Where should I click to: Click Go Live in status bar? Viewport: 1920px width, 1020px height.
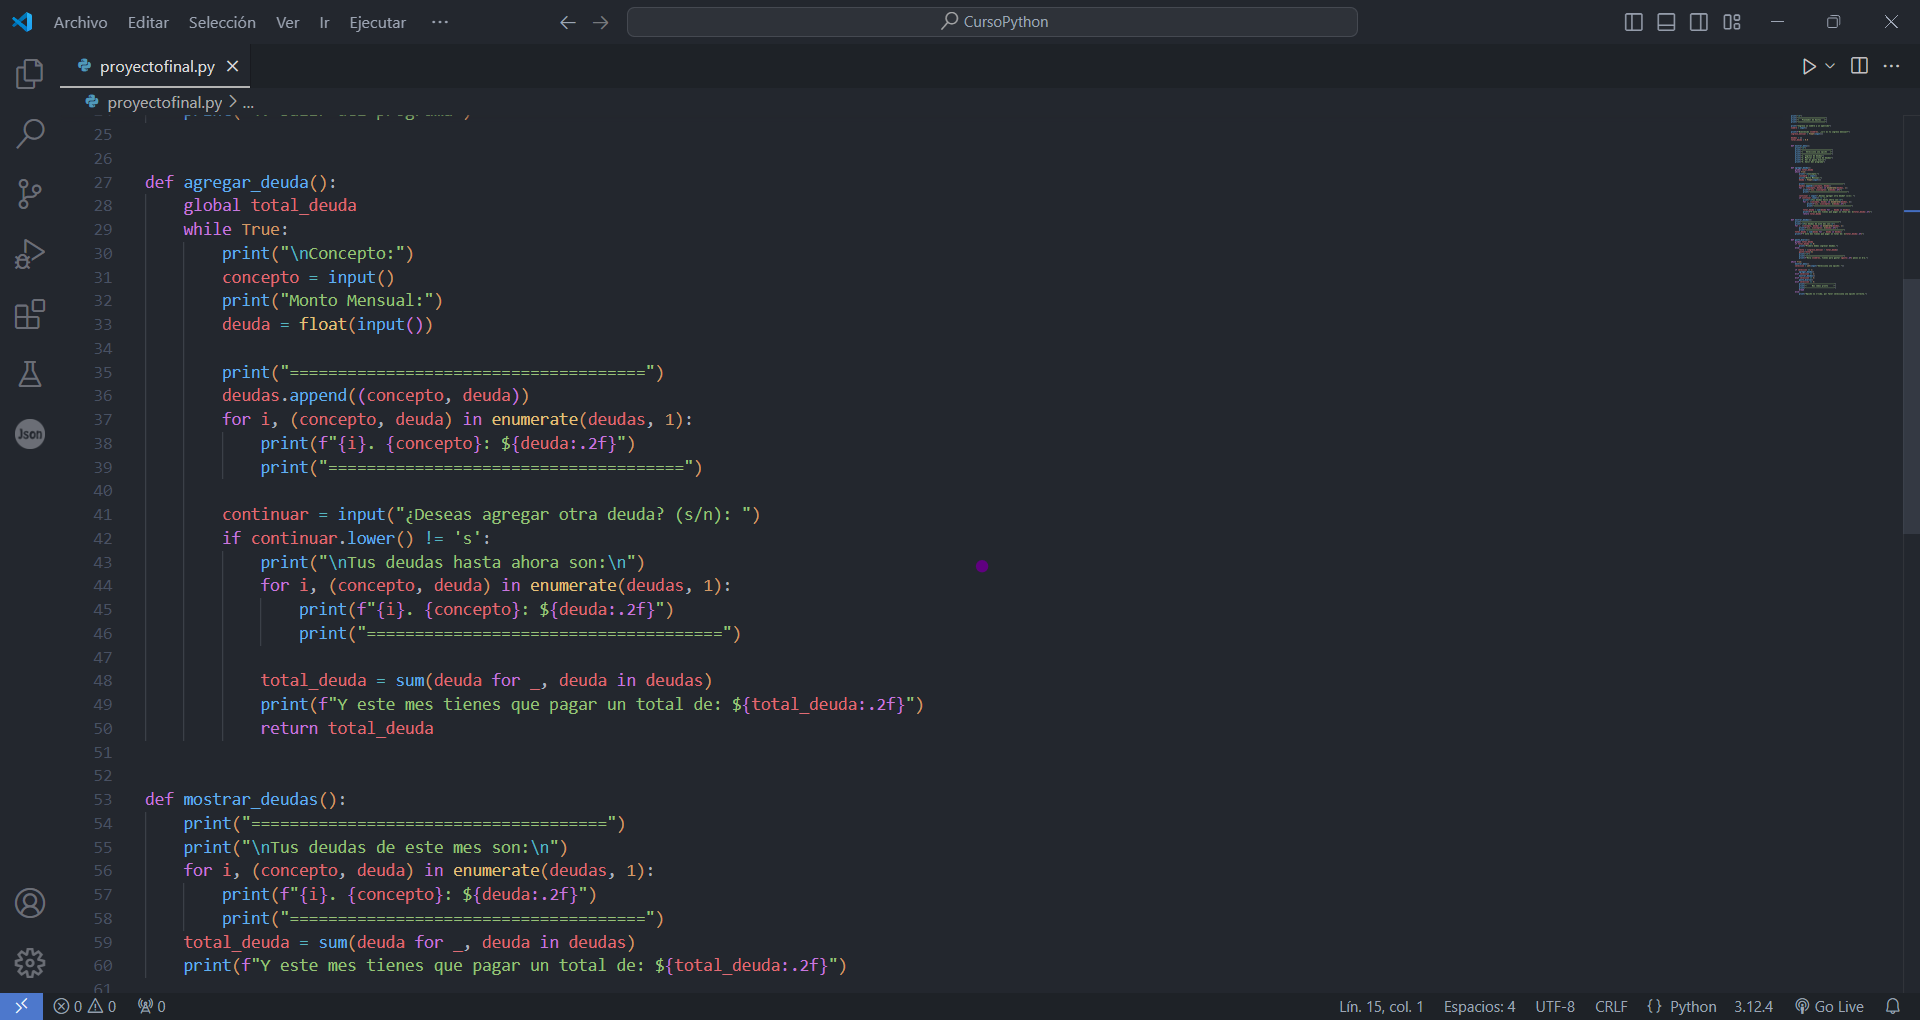(x=1829, y=1006)
